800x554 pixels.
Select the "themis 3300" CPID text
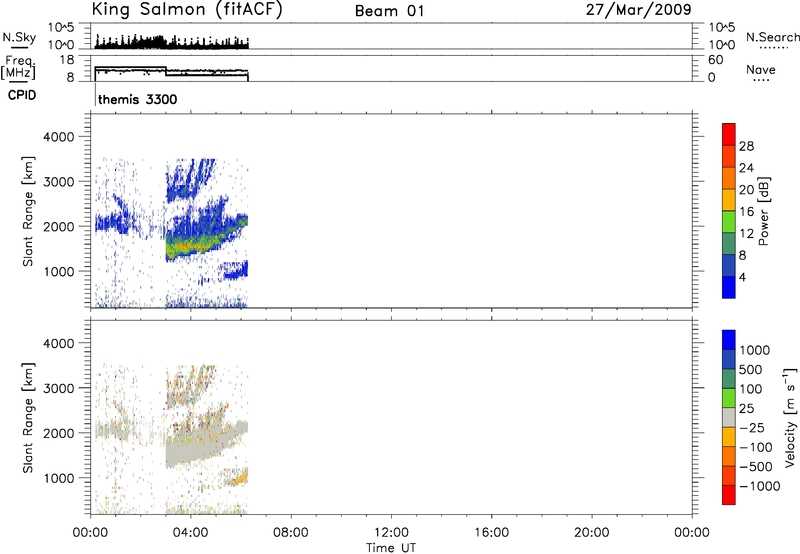pos(137,99)
